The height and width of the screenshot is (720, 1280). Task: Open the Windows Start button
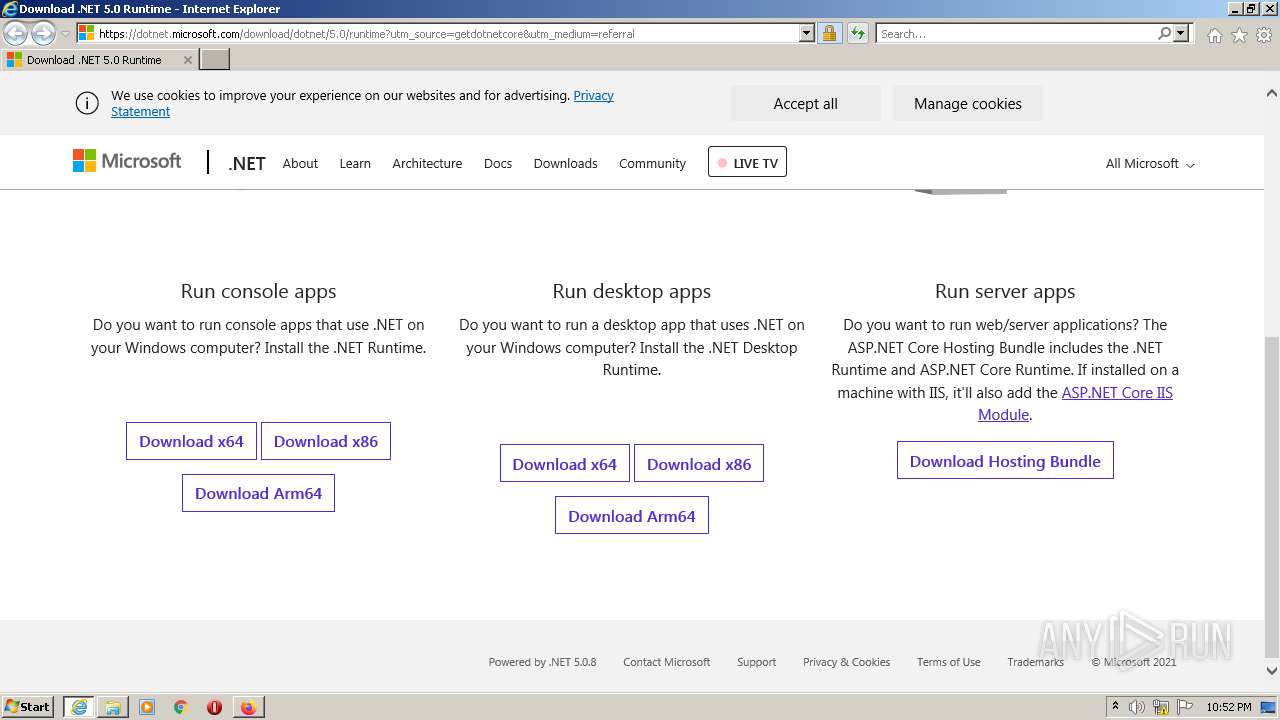coord(28,706)
